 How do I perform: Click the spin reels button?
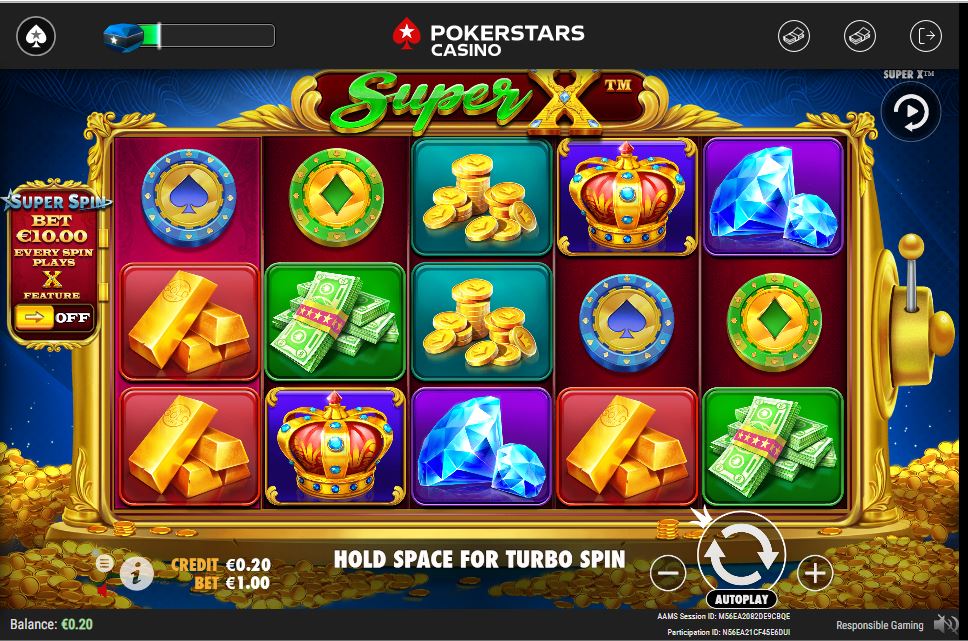741,553
